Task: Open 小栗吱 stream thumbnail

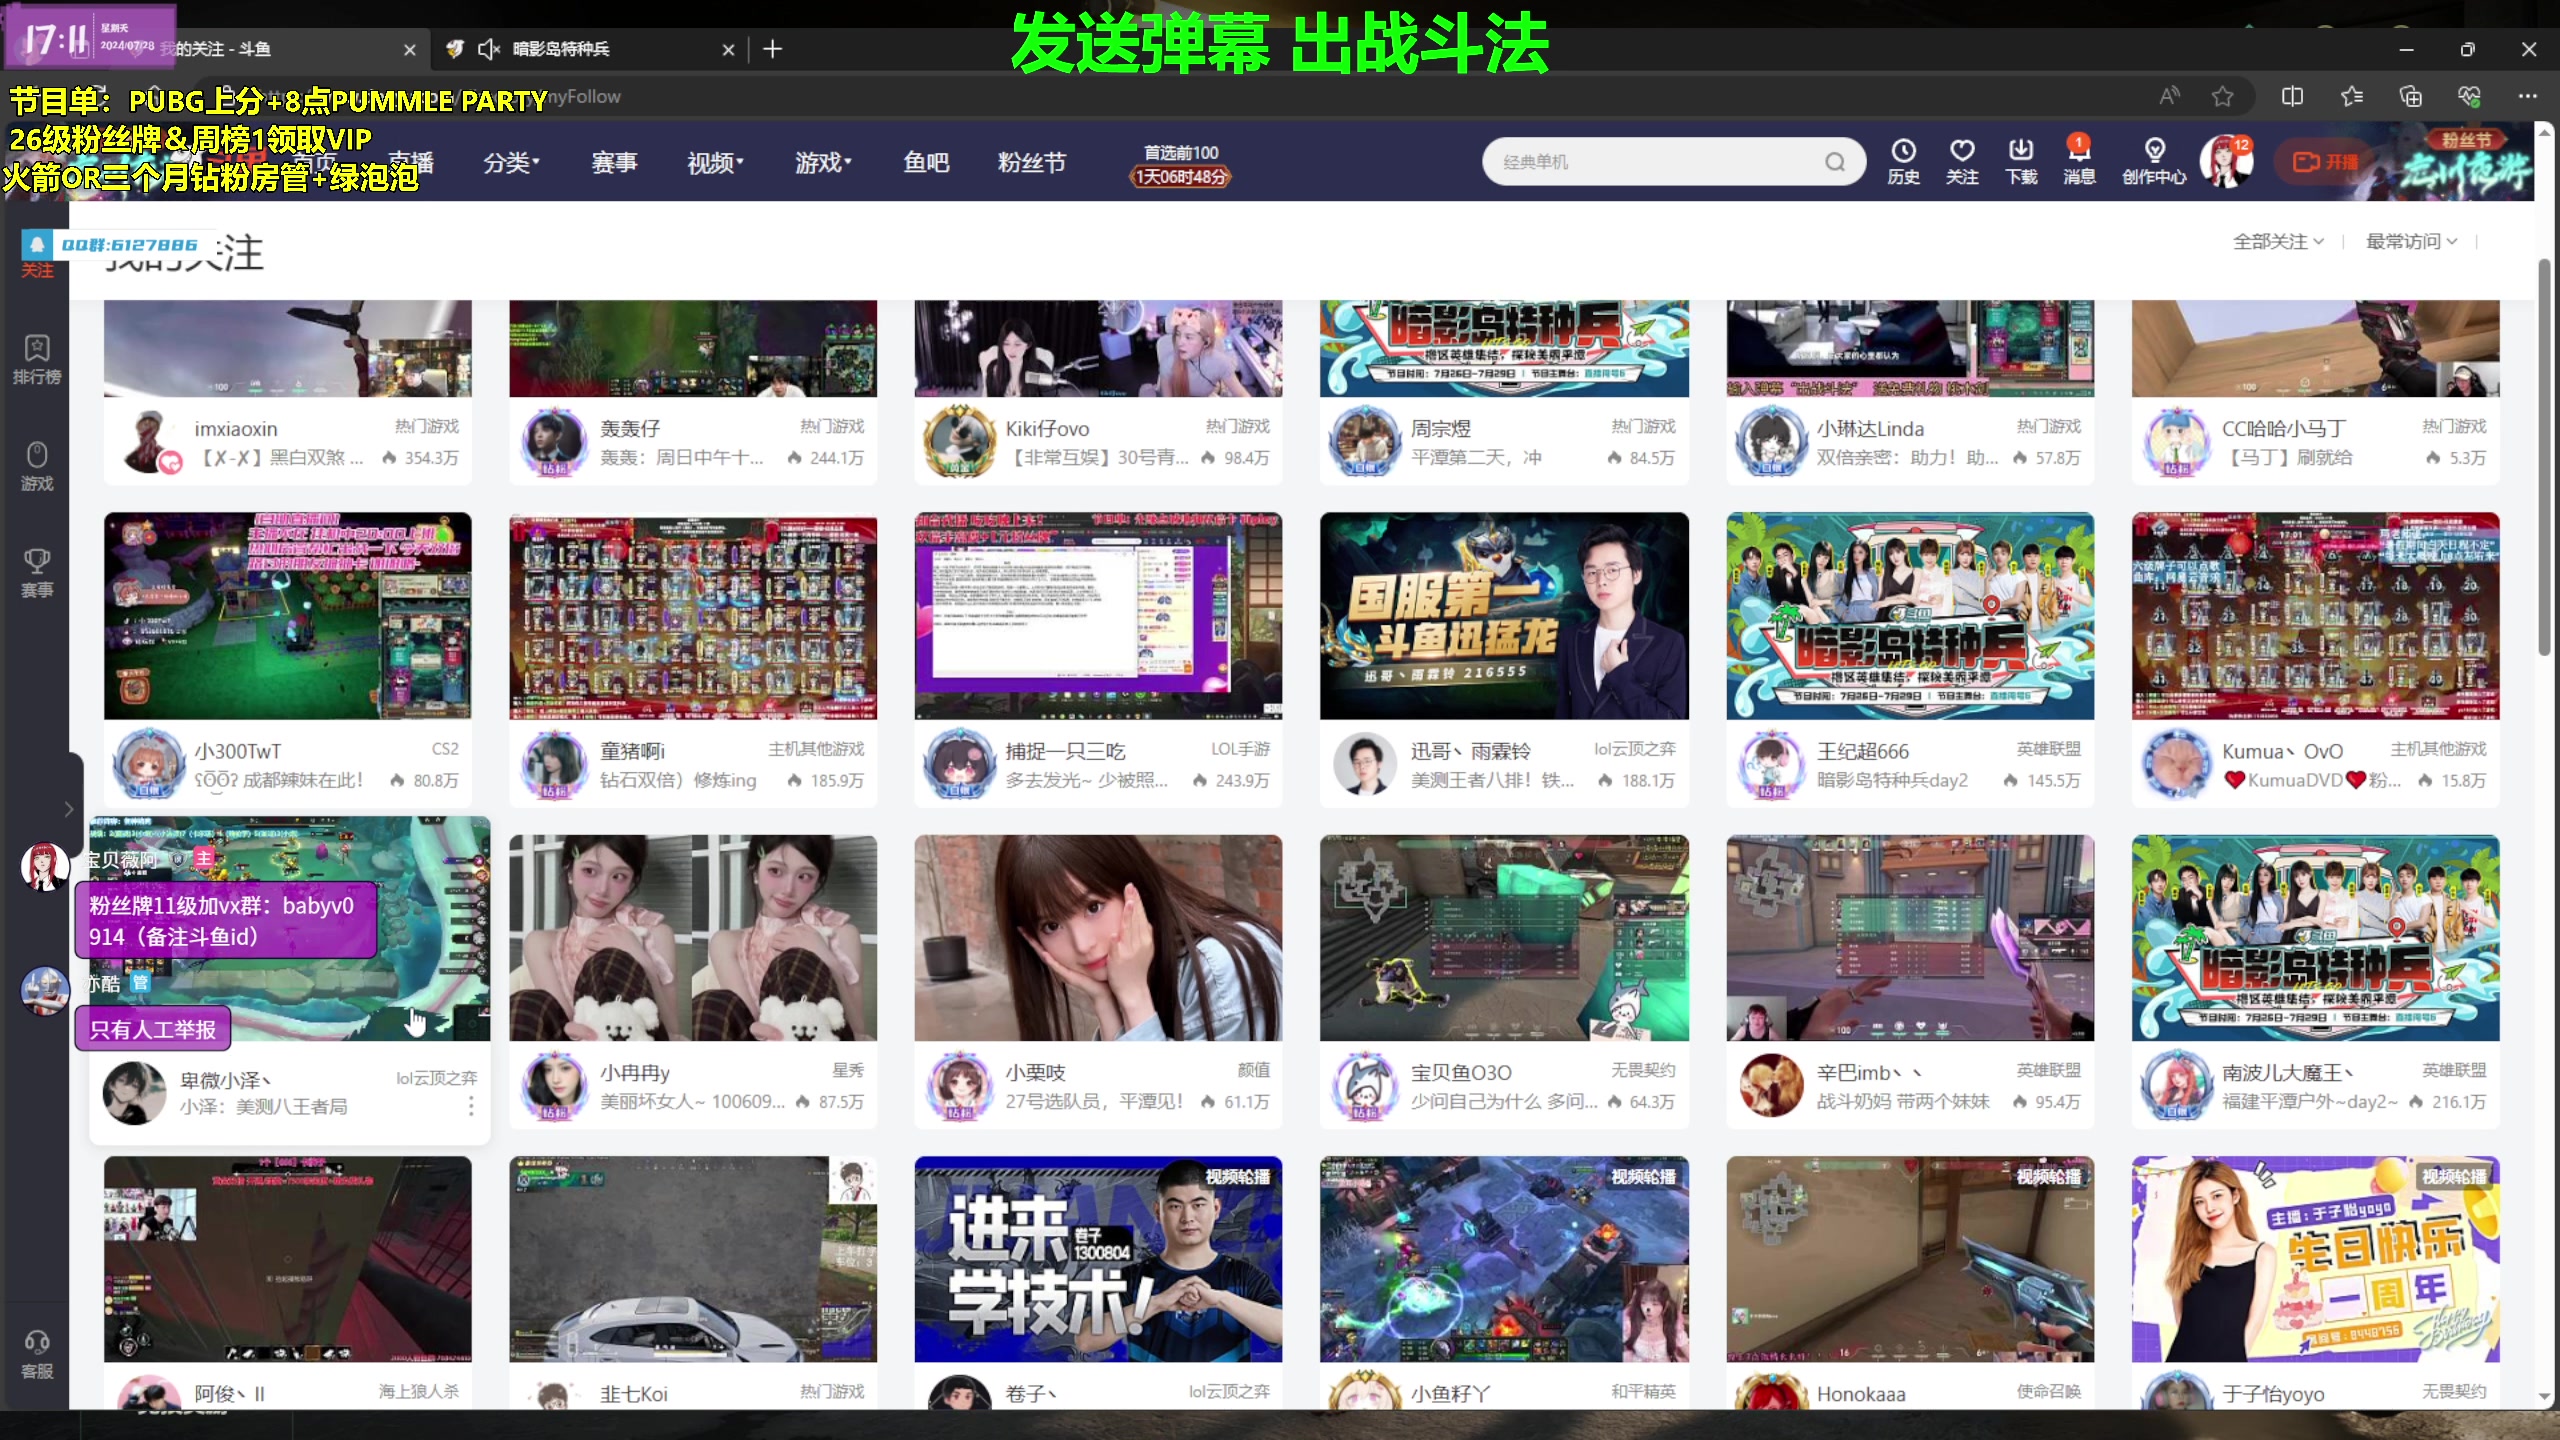Action: pyautogui.click(x=1098, y=938)
